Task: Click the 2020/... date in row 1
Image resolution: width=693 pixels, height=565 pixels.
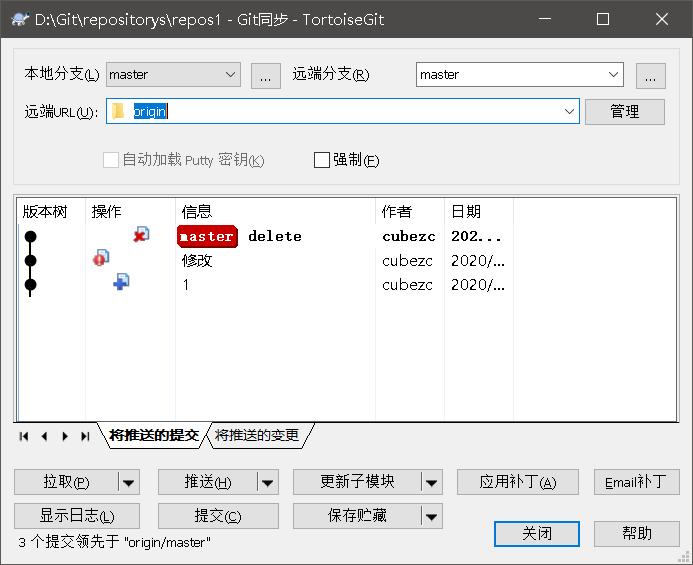Action: coord(478,285)
